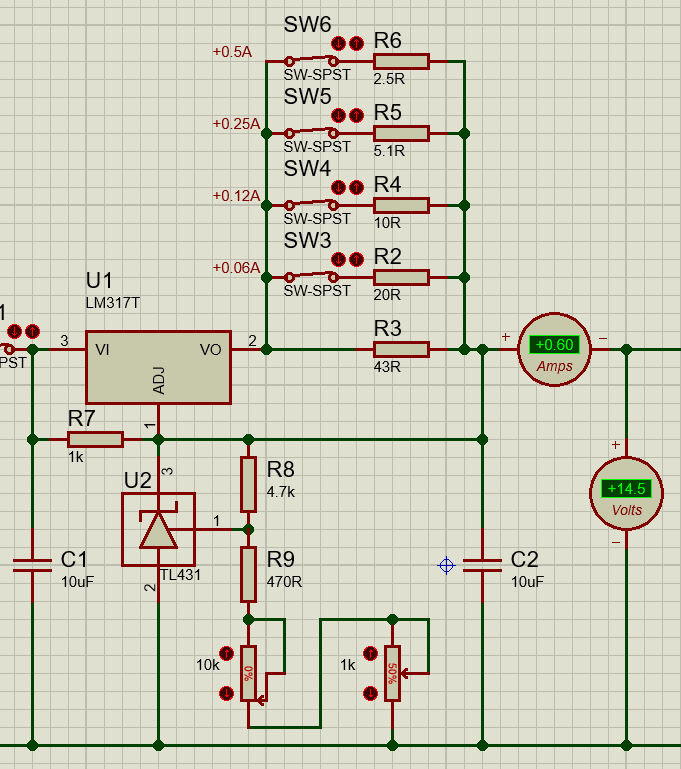The width and height of the screenshot is (681, 769).
Task: Select capacitor C1 symbol
Action: [x=32, y=566]
